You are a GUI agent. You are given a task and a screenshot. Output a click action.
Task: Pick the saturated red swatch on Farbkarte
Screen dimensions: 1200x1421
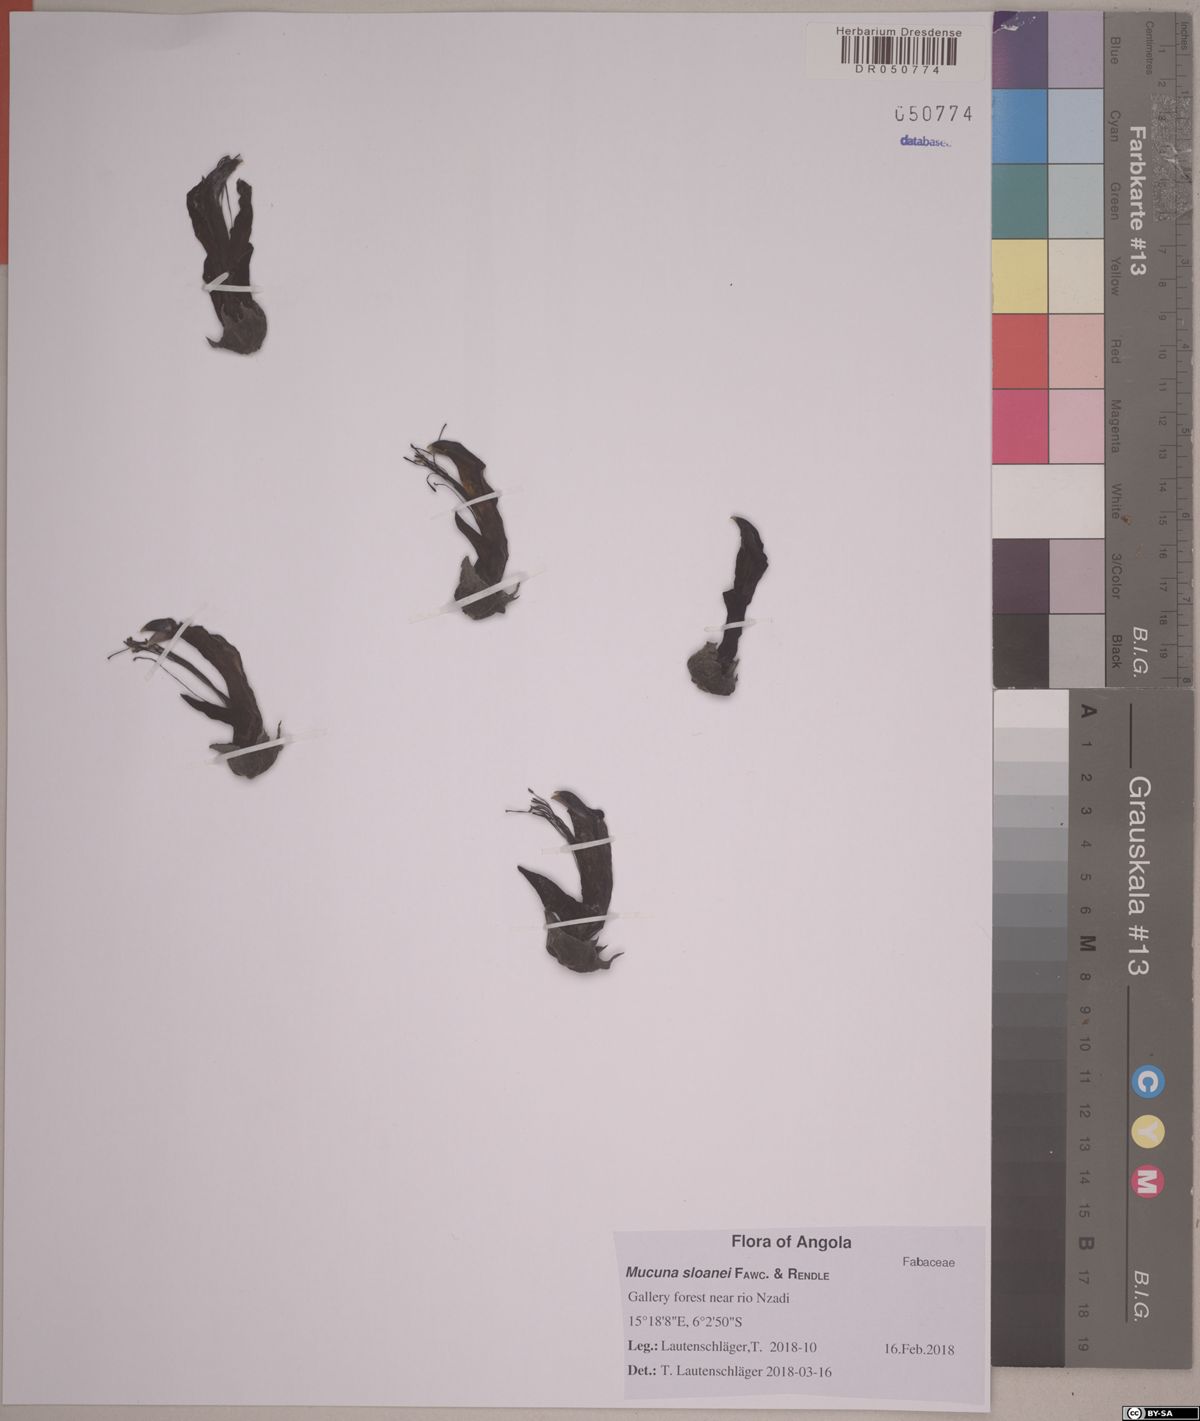pyautogui.click(x=1019, y=351)
